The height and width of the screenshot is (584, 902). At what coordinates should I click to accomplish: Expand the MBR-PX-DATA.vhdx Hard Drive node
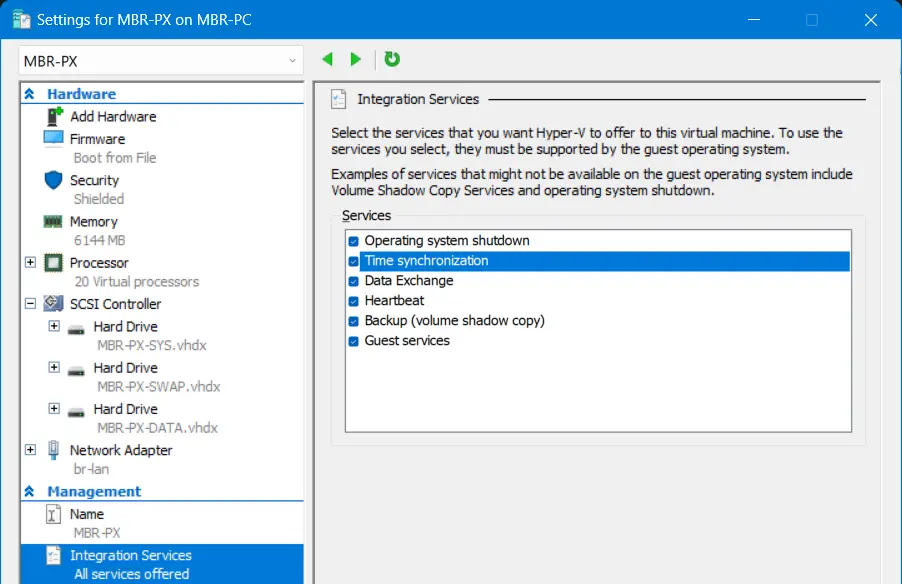[x=54, y=409]
